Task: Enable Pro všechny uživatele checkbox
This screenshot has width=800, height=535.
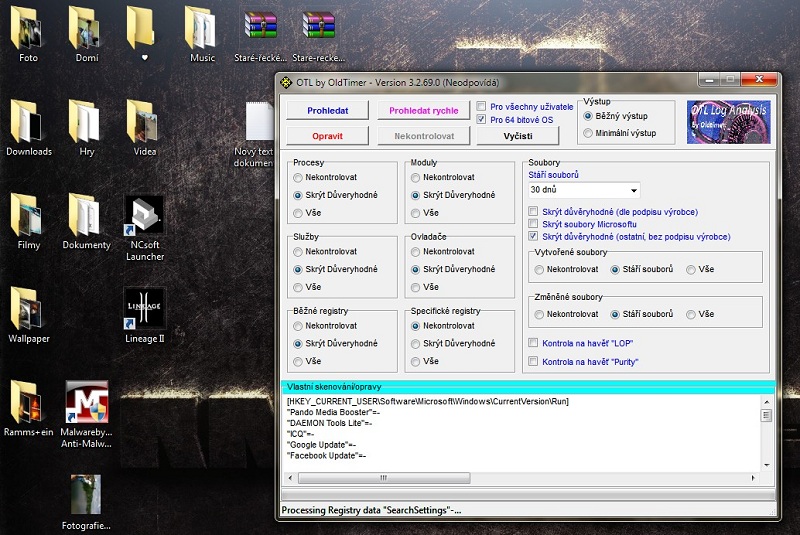Action: 481,106
